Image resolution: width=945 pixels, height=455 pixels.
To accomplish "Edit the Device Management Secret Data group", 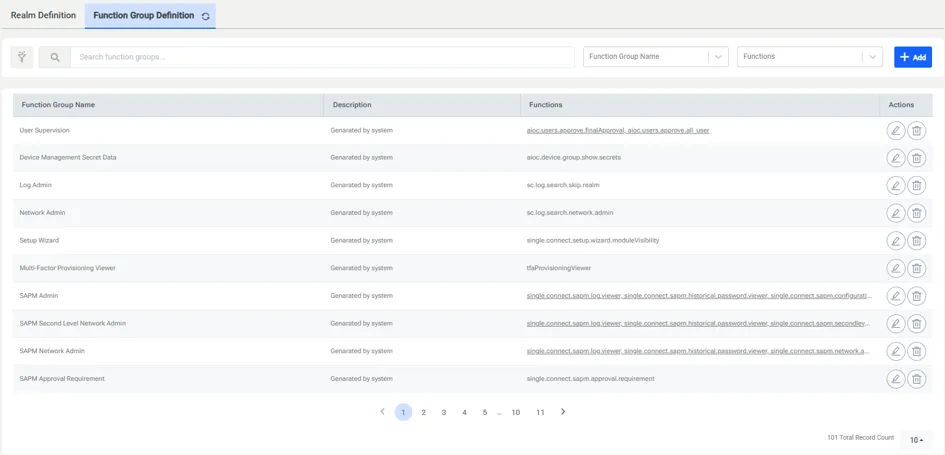I will 896,158.
